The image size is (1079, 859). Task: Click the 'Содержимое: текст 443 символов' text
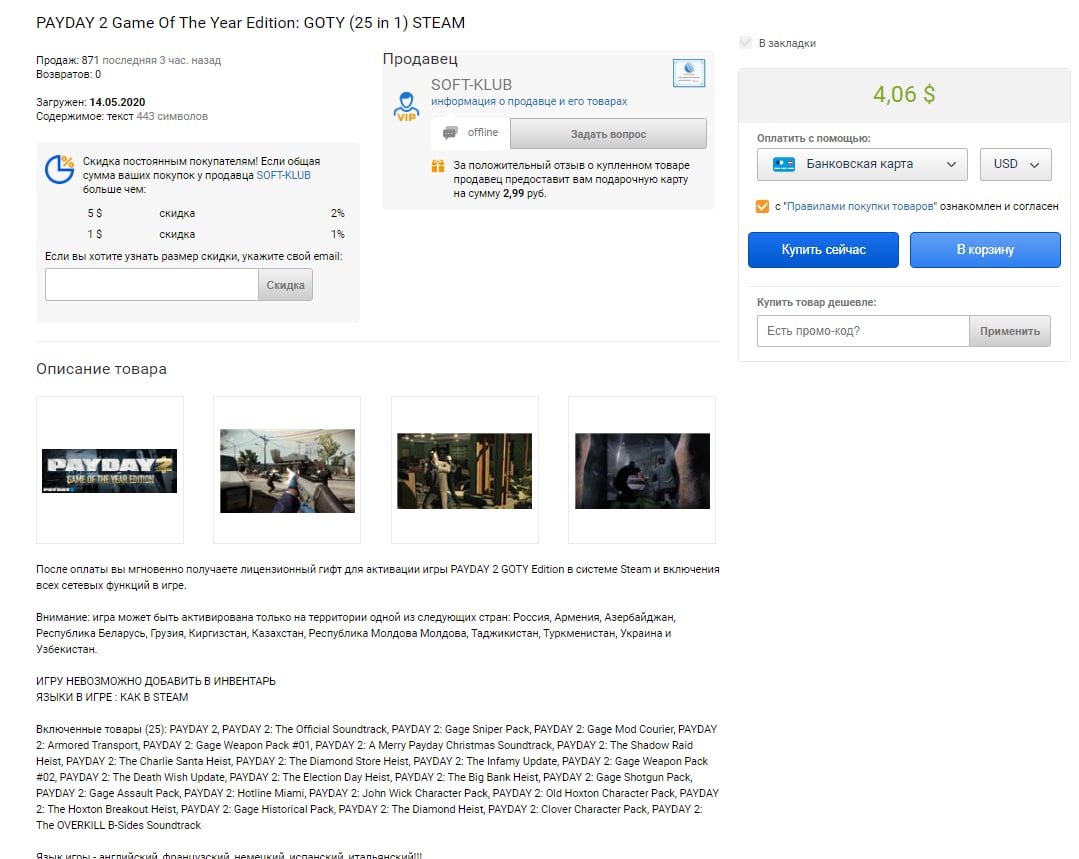tap(122, 116)
